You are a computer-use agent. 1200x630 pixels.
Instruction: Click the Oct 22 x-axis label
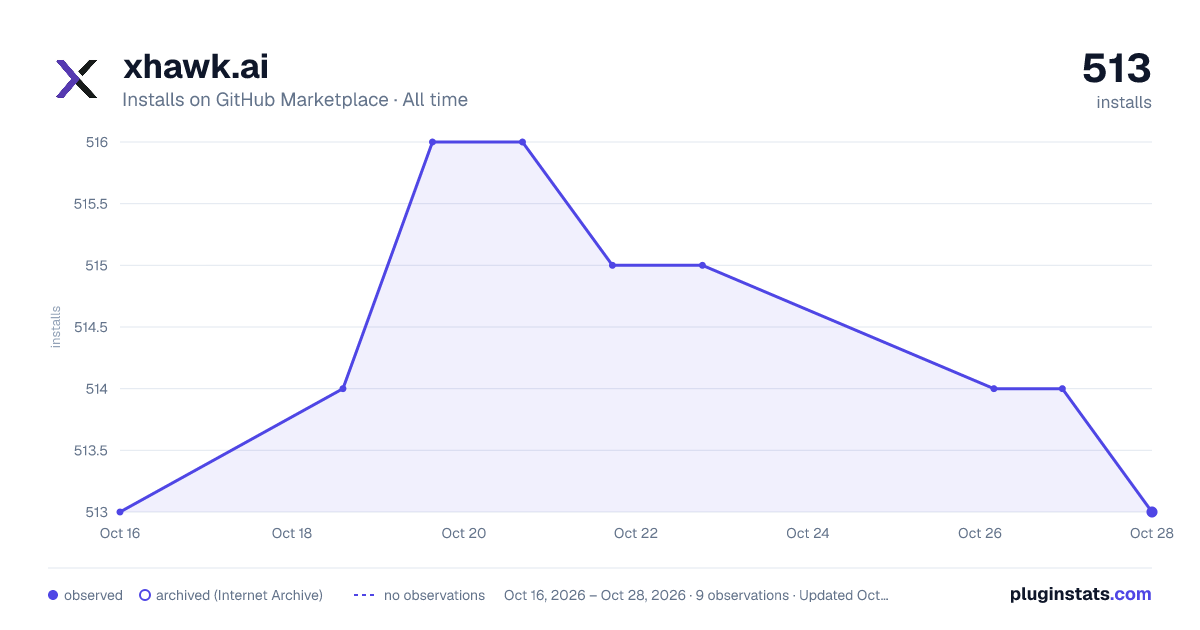pyautogui.click(x=636, y=533)
